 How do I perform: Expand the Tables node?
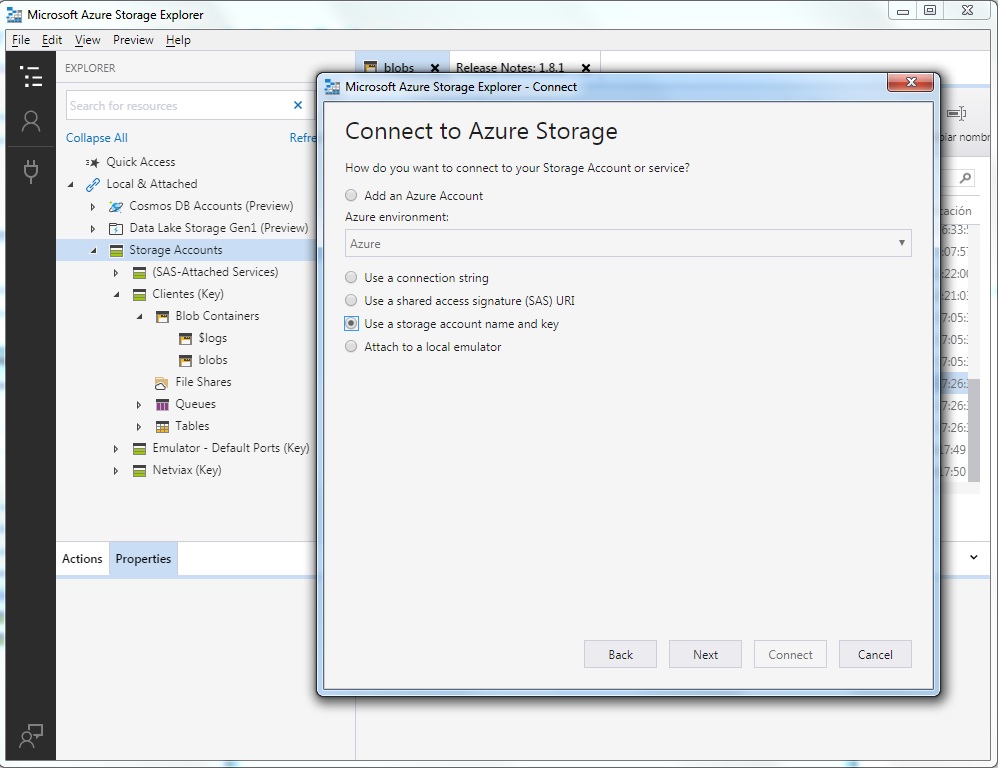pyautogui.click(x=139, y=427)
